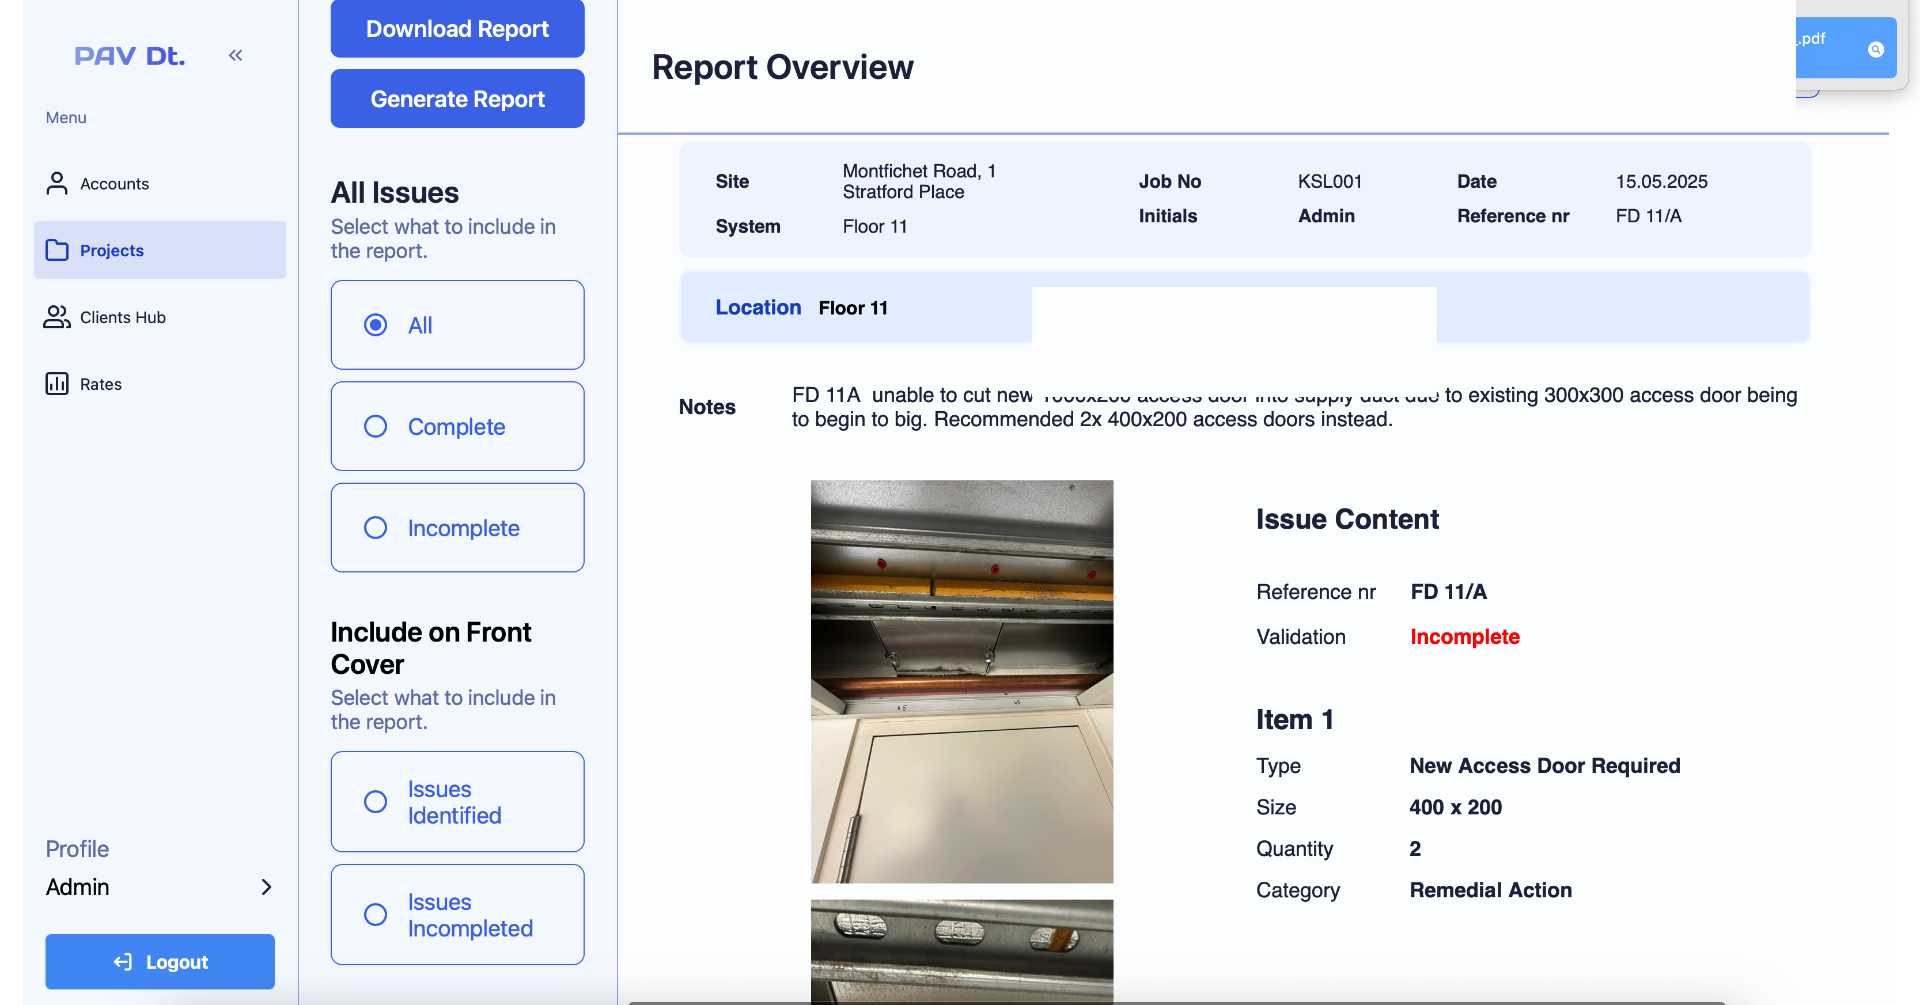This screenshot has width=1920, height=1005.
Task: Click the Item 1 heading
Action: [1295, 720]
